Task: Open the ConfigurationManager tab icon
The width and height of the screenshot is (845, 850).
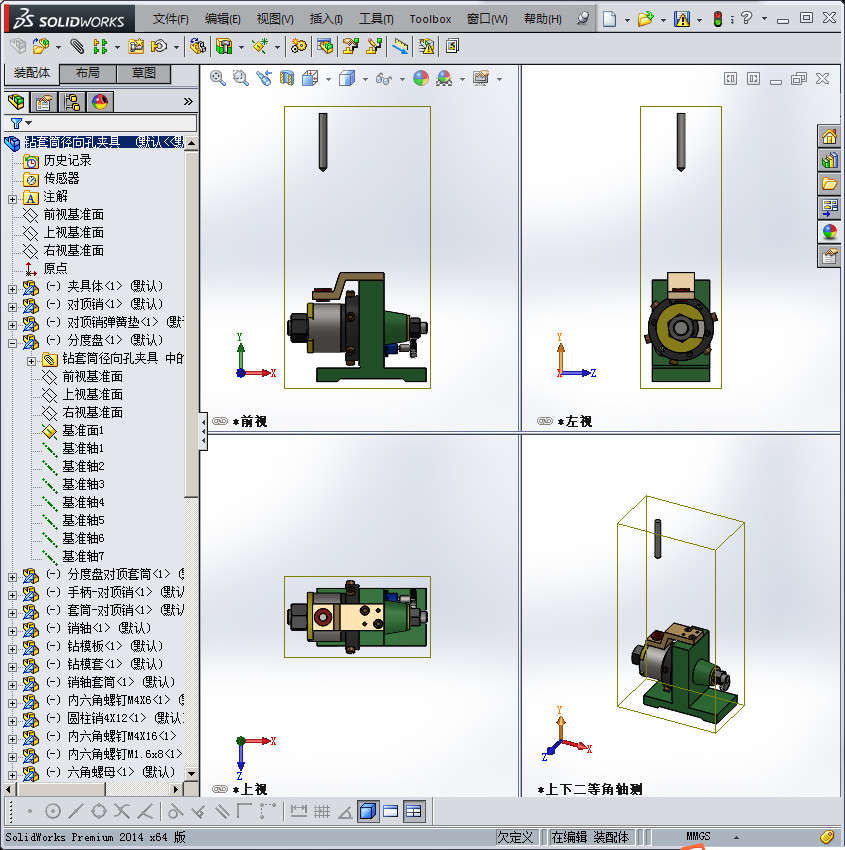Action: pyautogui.click(x=72, y=101)
